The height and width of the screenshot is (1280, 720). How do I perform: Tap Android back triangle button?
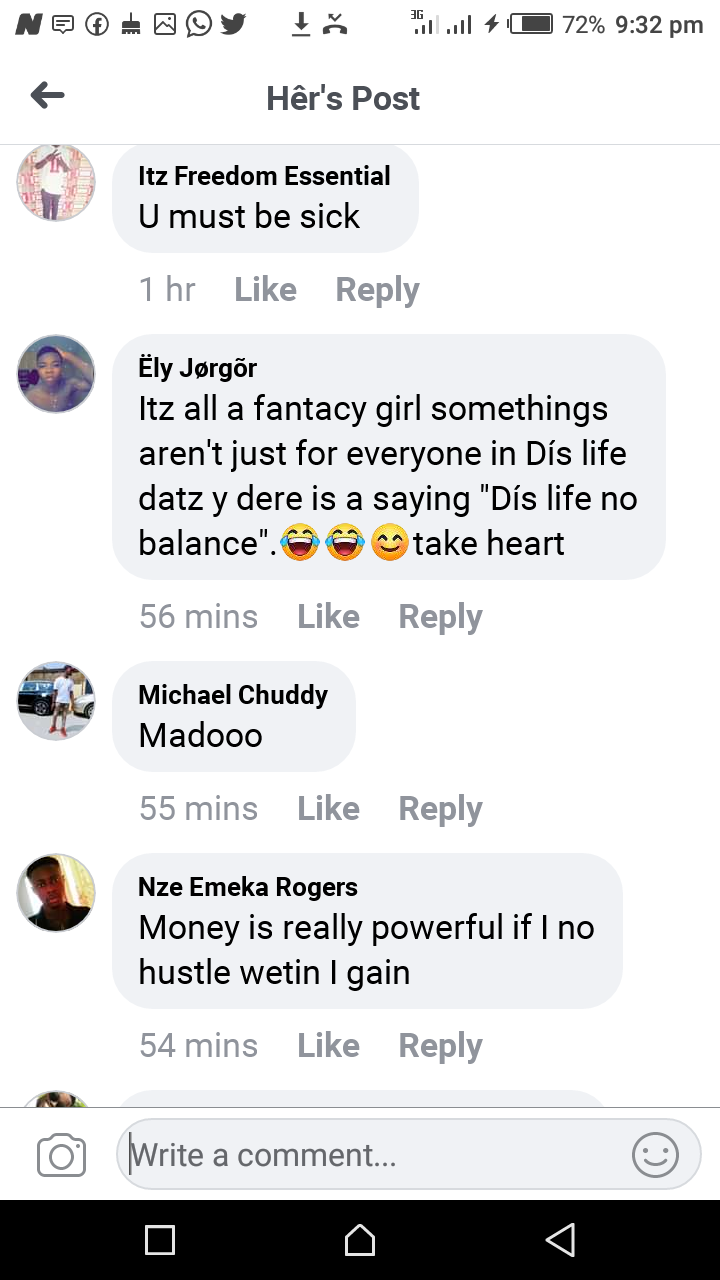tap(560, 1240)
